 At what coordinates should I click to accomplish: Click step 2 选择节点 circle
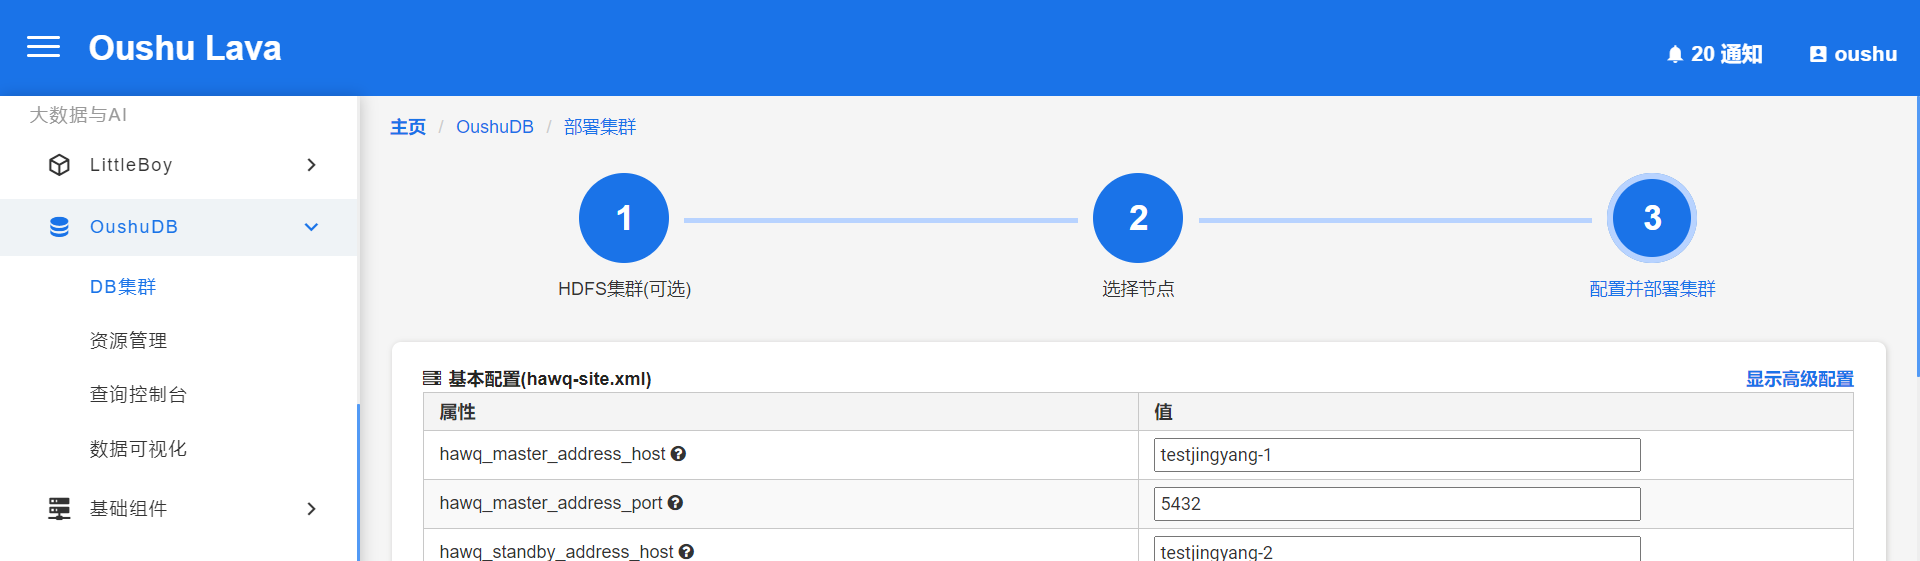click(x=1138, y=218)
